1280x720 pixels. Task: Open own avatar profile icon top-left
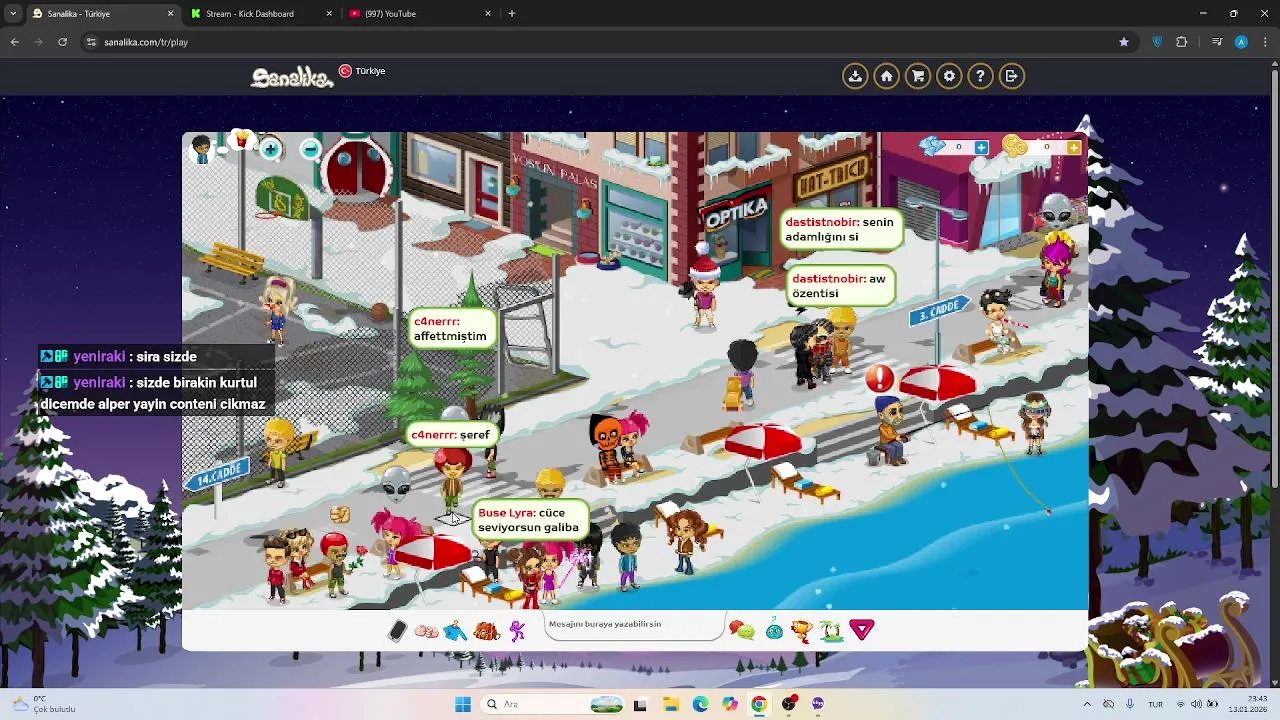click(x=202, y=150)
